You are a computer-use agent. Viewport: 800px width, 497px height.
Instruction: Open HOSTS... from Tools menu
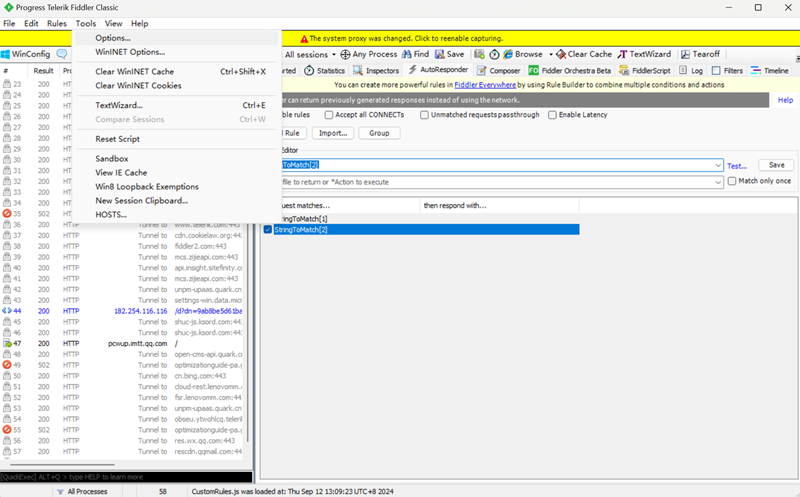177,215
